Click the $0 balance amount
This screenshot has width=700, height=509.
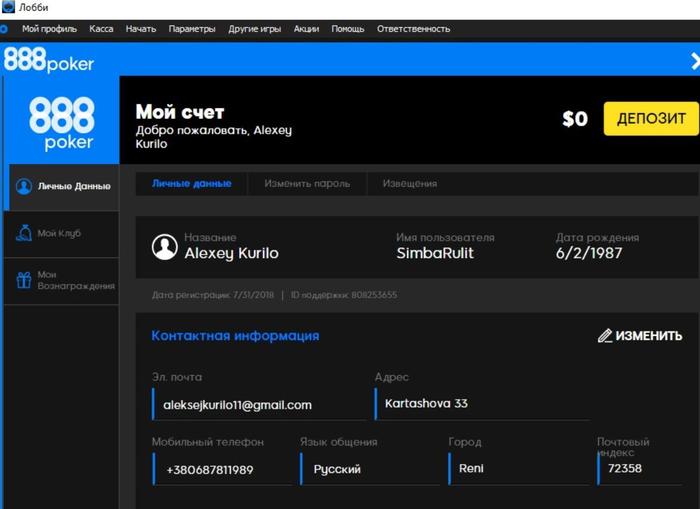(575, 119)
